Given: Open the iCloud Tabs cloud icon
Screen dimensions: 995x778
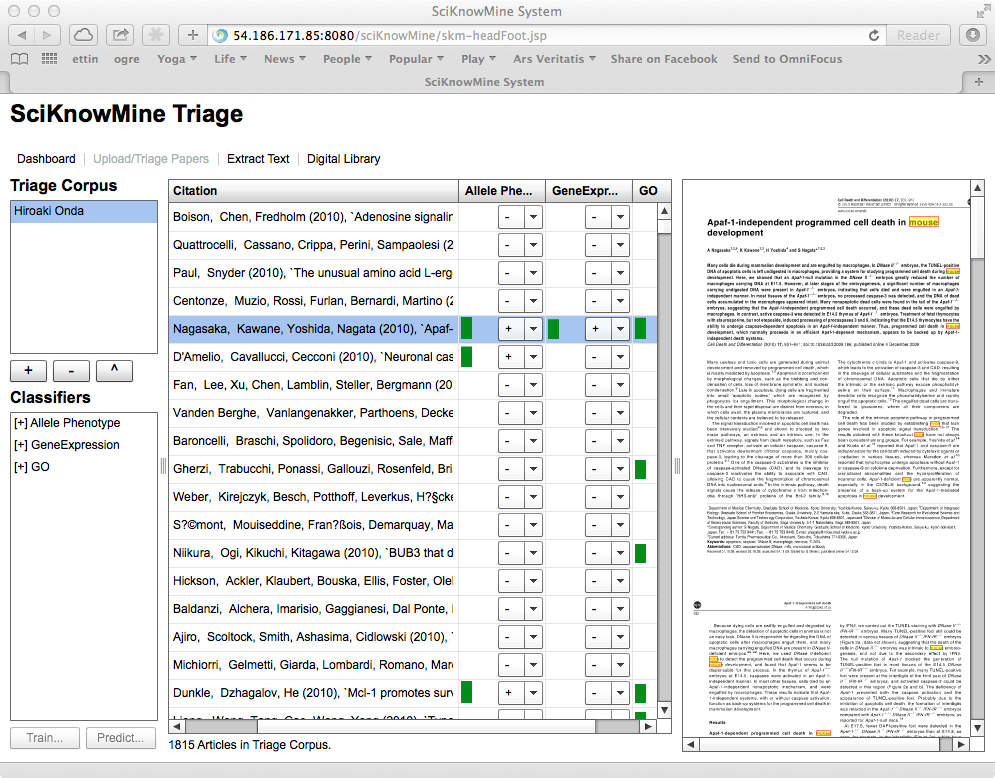Looking at the screenshot, I should pyautogui.click(x=83, y=35).
